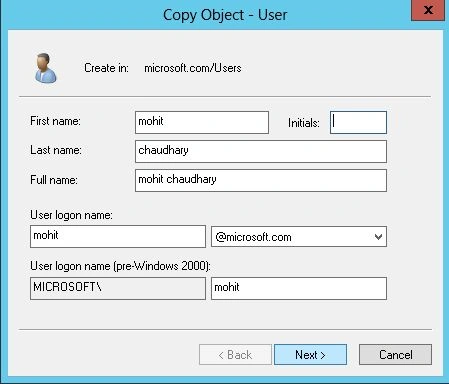The width and height of the screenshot is (449, 384).
Task: Select the Last name field with chaudhary
Action: point(261,151)
